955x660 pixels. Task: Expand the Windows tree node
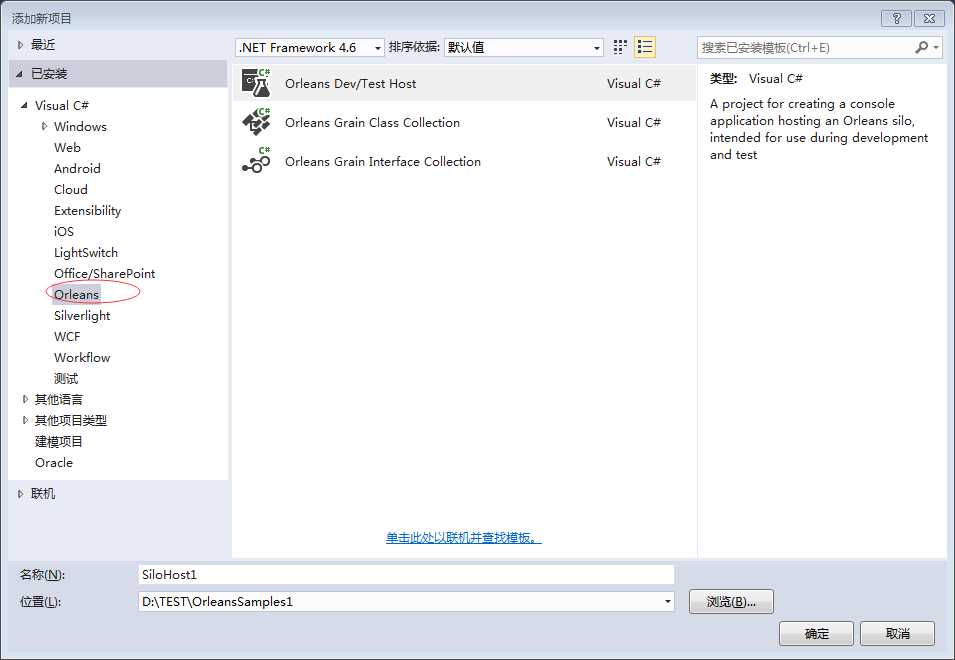(x=44, y=126)
